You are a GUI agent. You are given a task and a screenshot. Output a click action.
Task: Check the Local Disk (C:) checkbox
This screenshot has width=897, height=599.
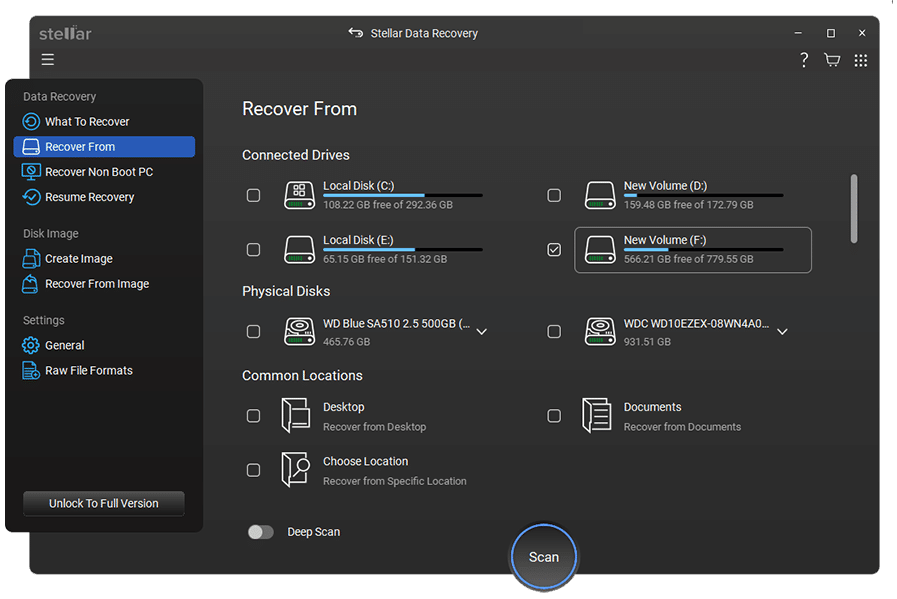[x=254, y=195]
